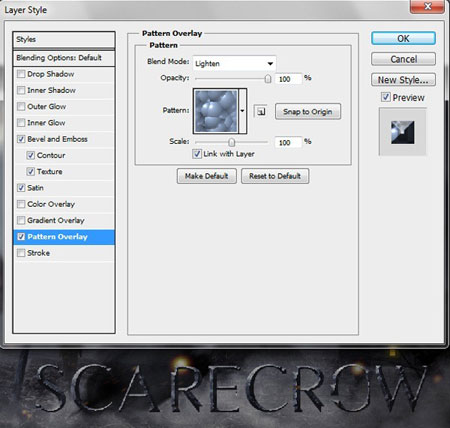Select the Gradient Overlay style entry
The width and height of the screenshot is (450, 428).
point(64,220)
